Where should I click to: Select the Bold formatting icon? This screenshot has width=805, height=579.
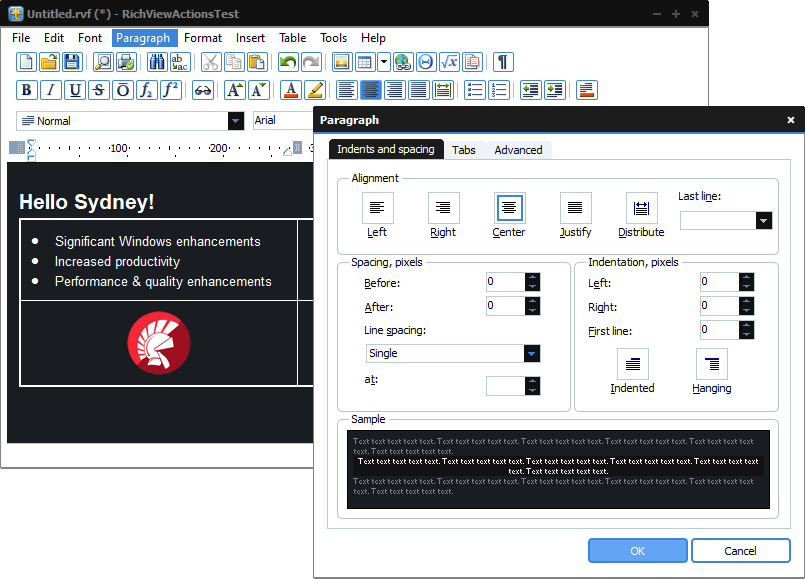click(26, 89)
